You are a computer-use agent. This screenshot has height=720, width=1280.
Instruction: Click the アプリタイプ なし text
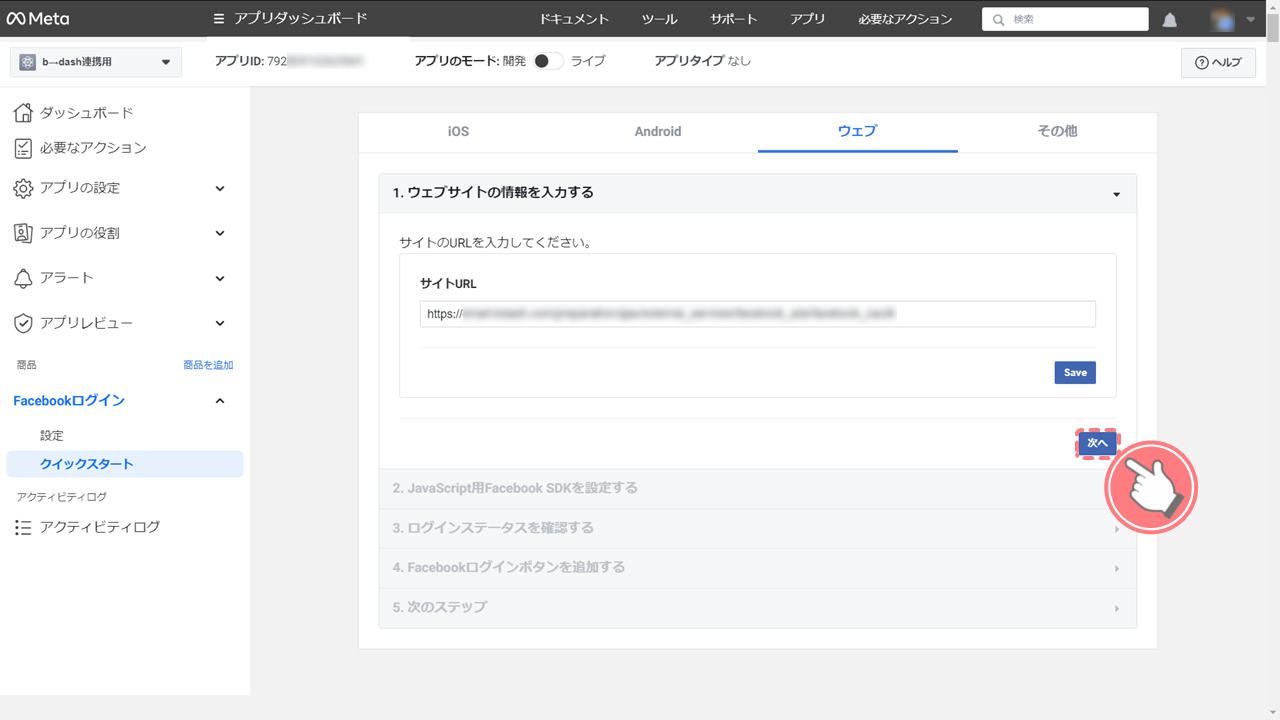[x=702, y=61]
